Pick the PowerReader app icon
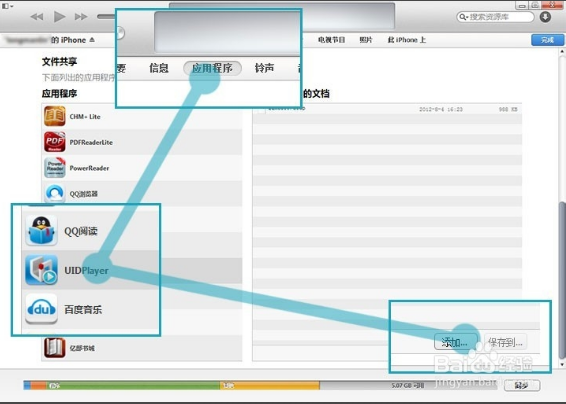566x404 pixels. (55, 168)
